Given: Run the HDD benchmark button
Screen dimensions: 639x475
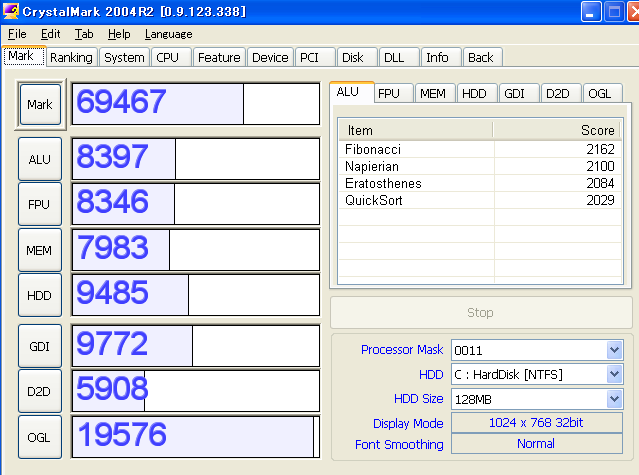Looking at the screenshot, I should (x=40, y=295).
